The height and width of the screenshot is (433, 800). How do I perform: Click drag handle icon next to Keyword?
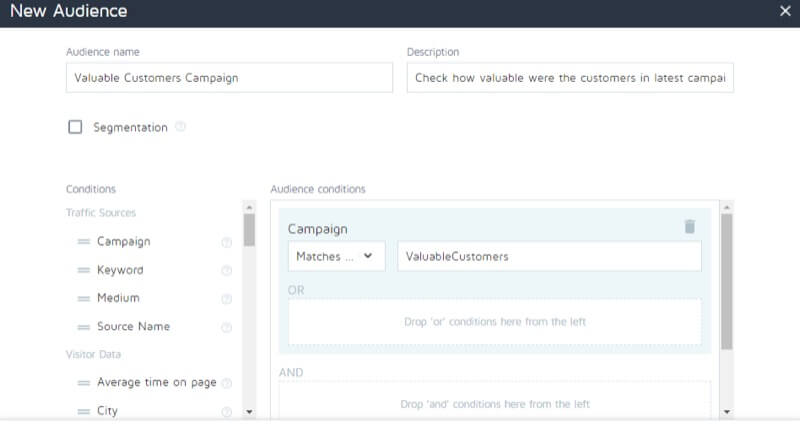tap(83, 270)
